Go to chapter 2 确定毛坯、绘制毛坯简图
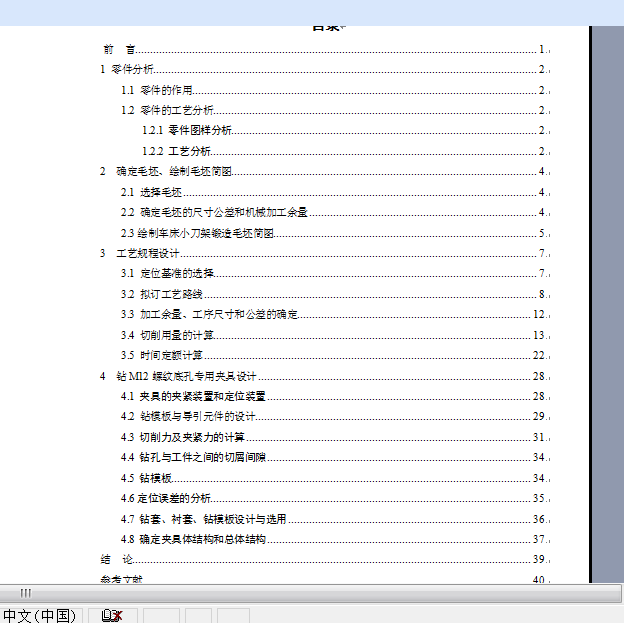 coord(324,171)
